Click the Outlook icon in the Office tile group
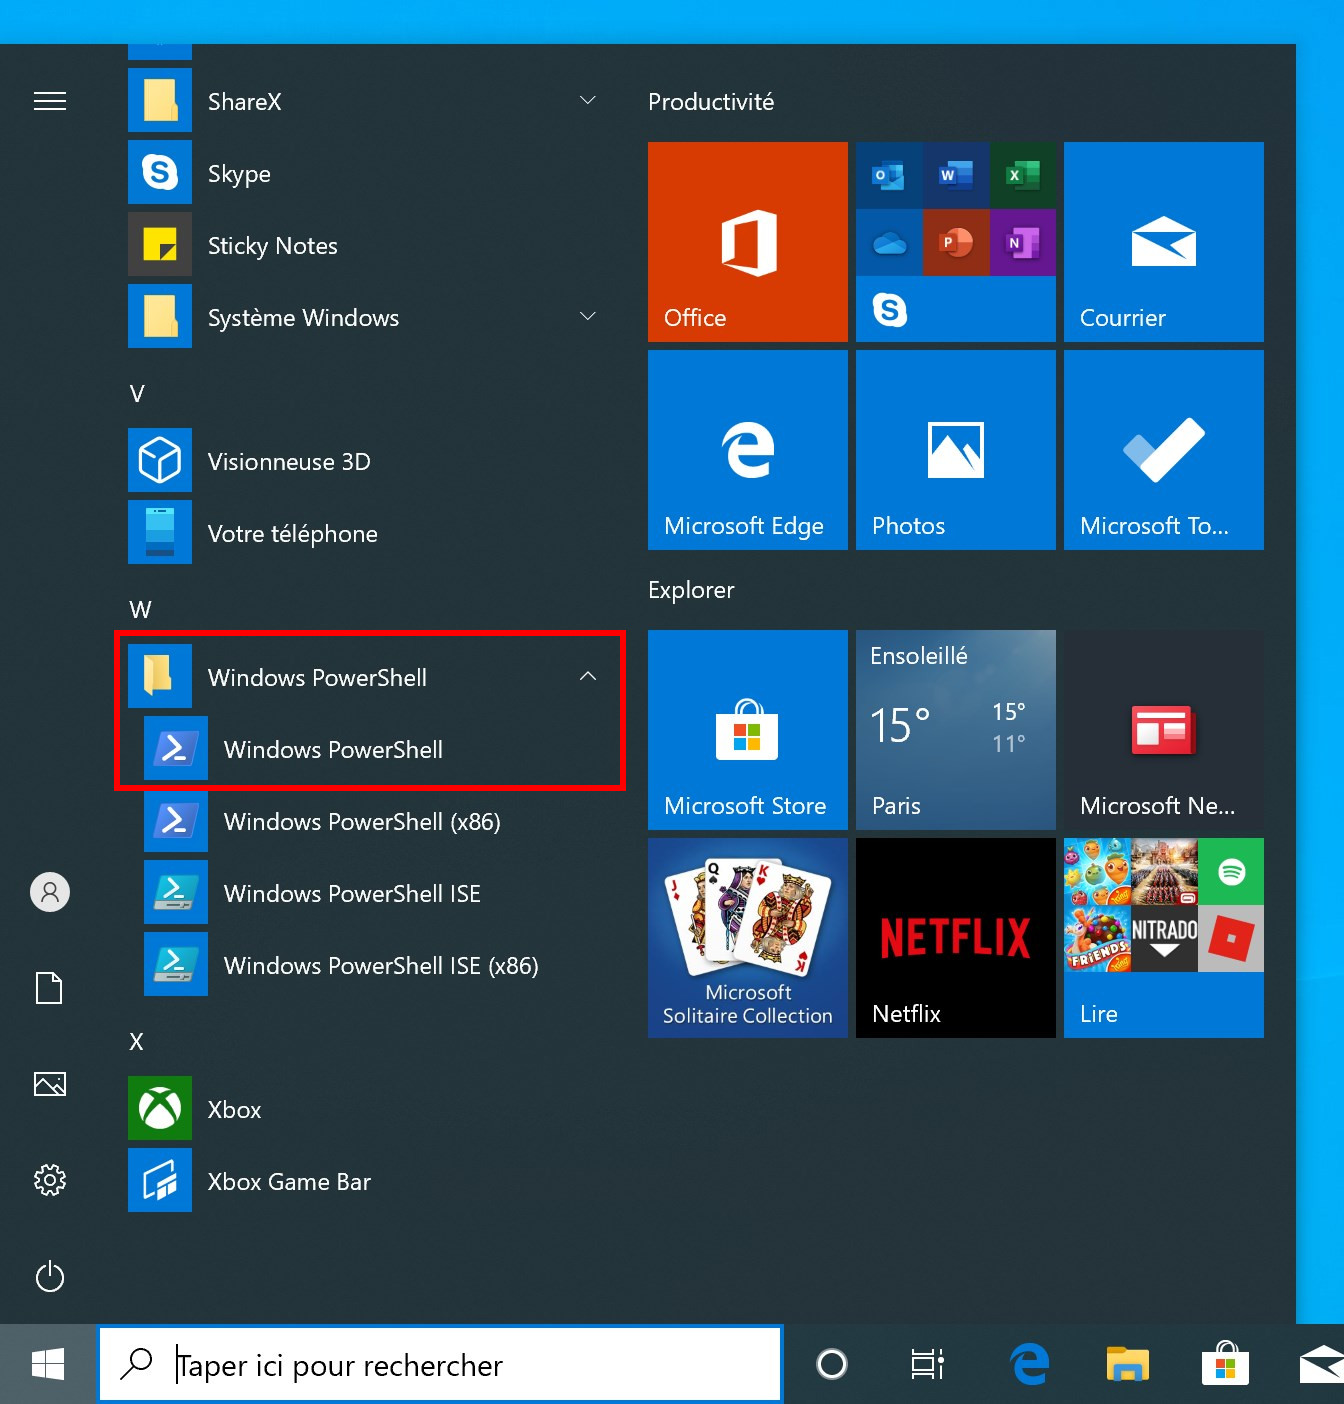This screenshot has height=1404, width=1344. (x=889, y=175)
